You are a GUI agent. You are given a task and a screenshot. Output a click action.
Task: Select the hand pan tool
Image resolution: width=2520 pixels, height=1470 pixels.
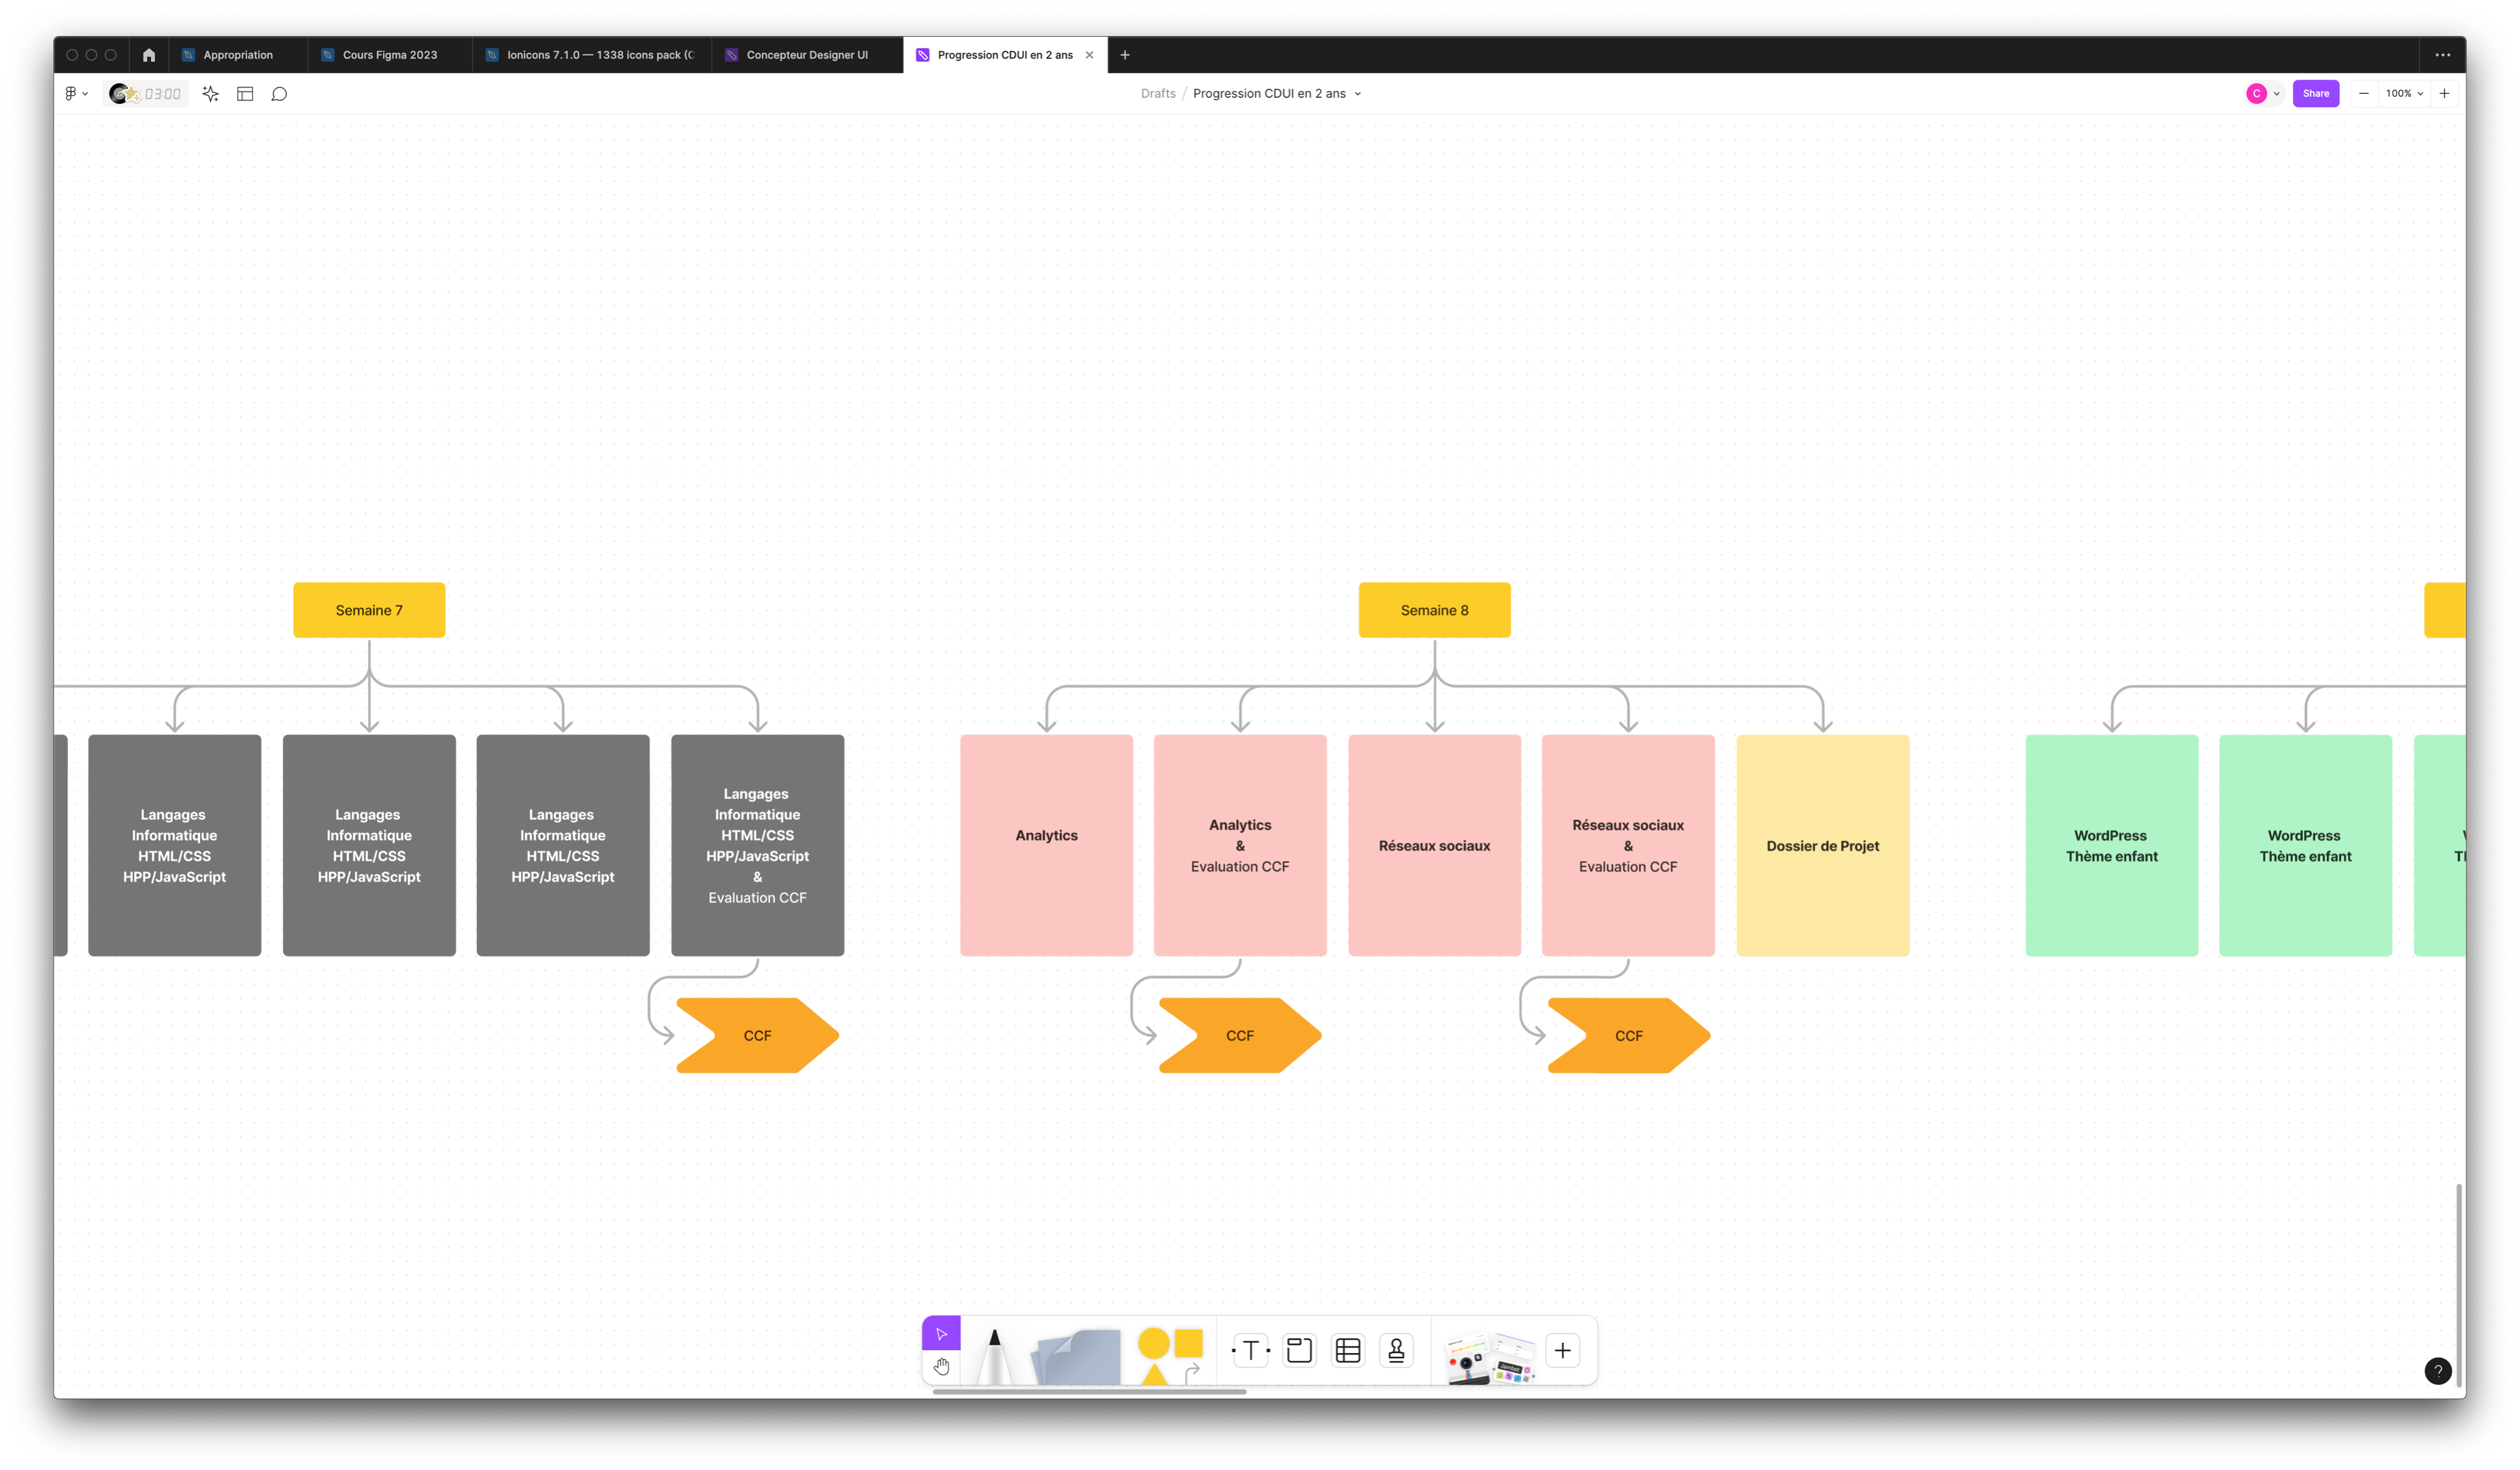[941, 1366]
